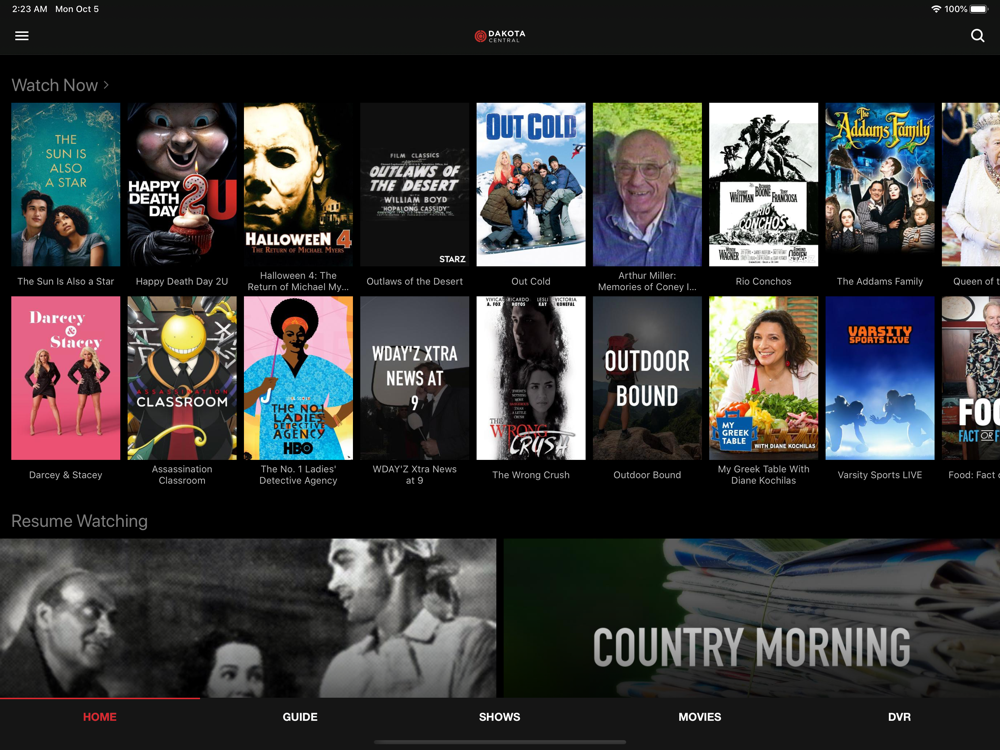This screenshot has width=1000, height=750.
Task: Tap the 'Out Cold' title text
Action: pos(531,281)
